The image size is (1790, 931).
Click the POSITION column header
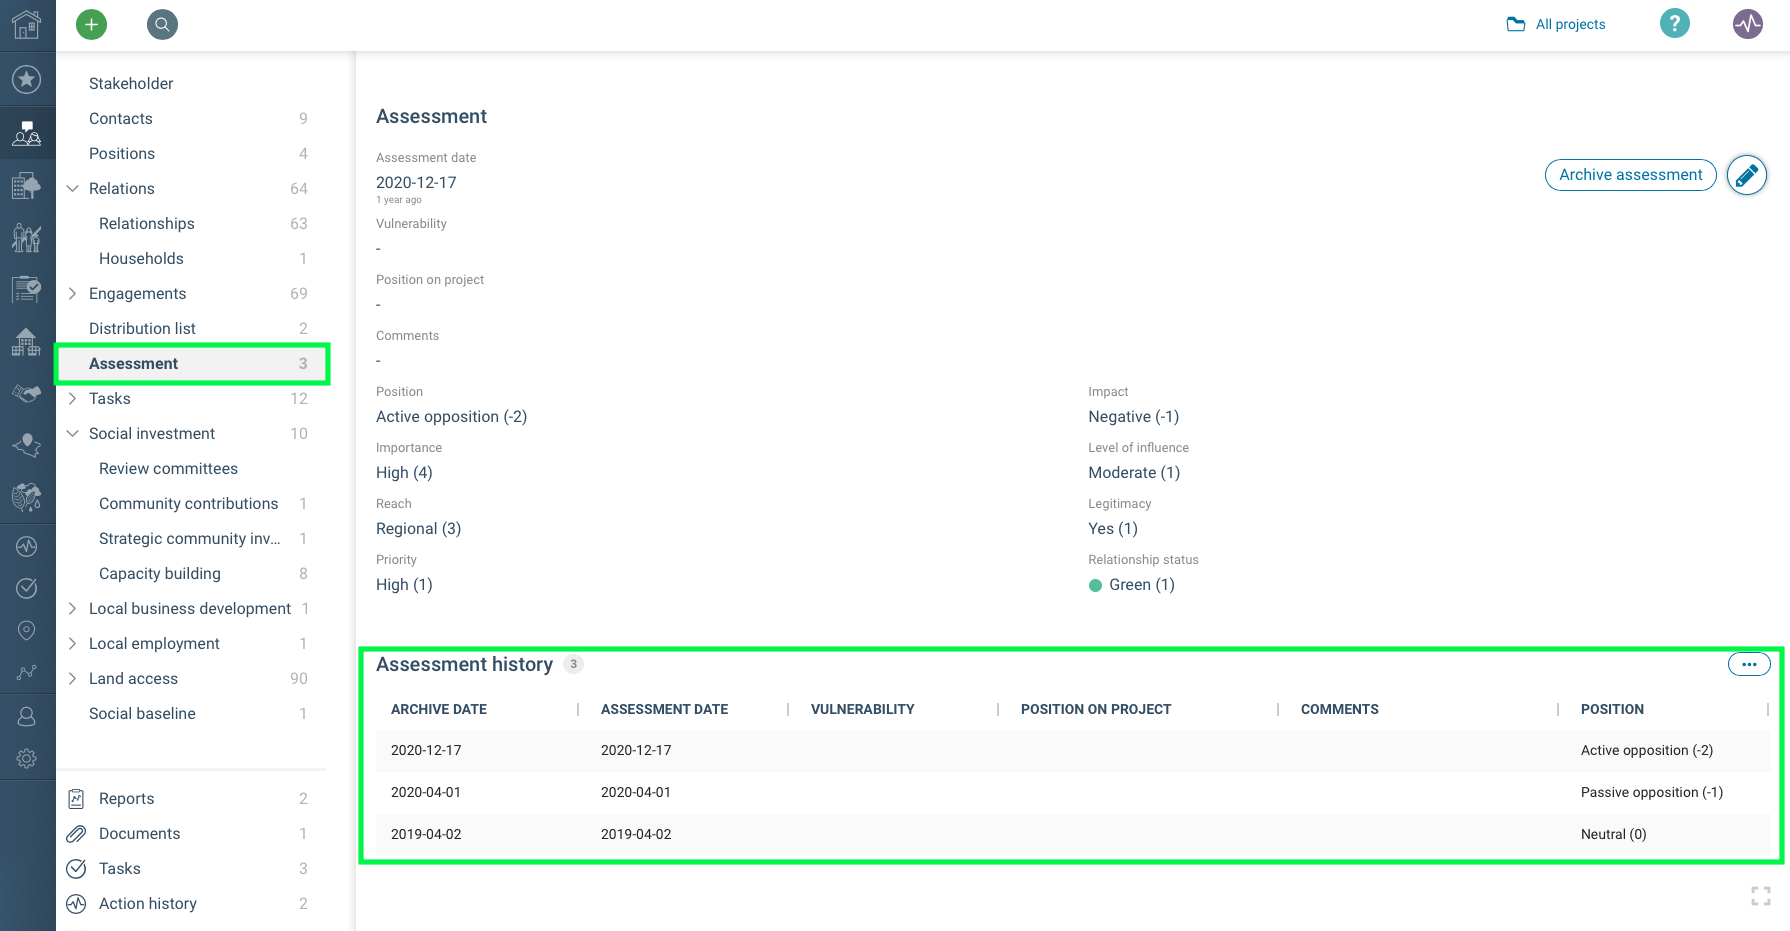[x=1612, y=709]
